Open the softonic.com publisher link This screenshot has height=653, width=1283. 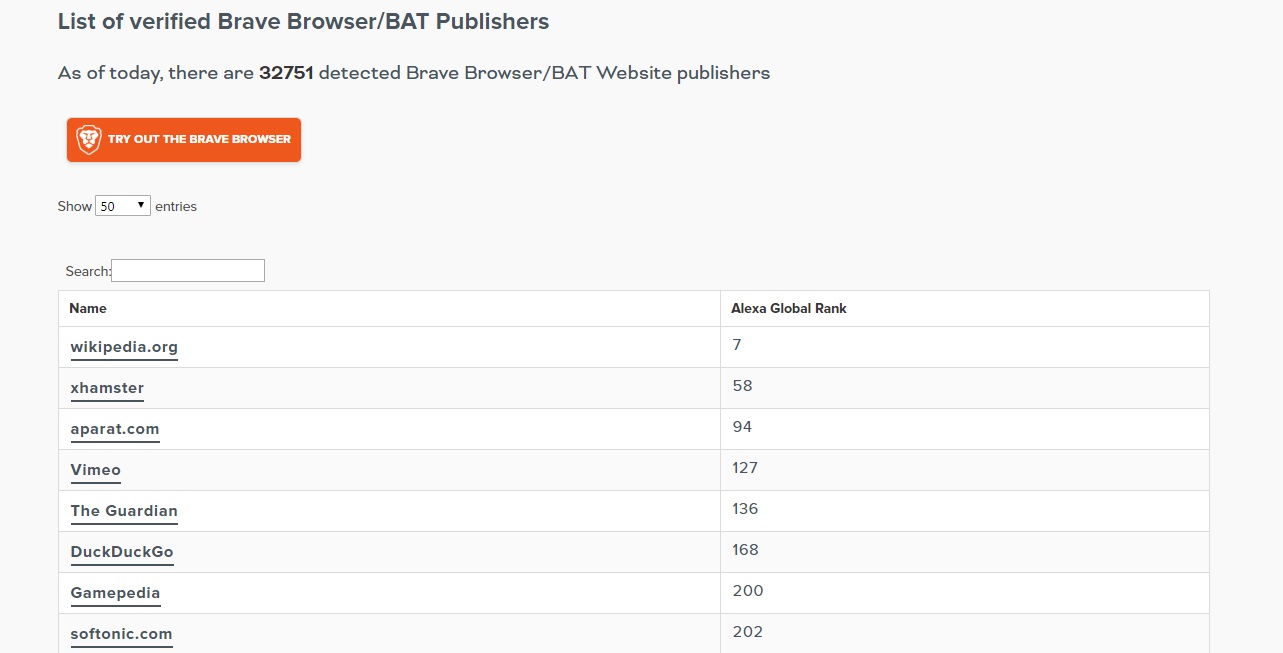pos(121,634)
